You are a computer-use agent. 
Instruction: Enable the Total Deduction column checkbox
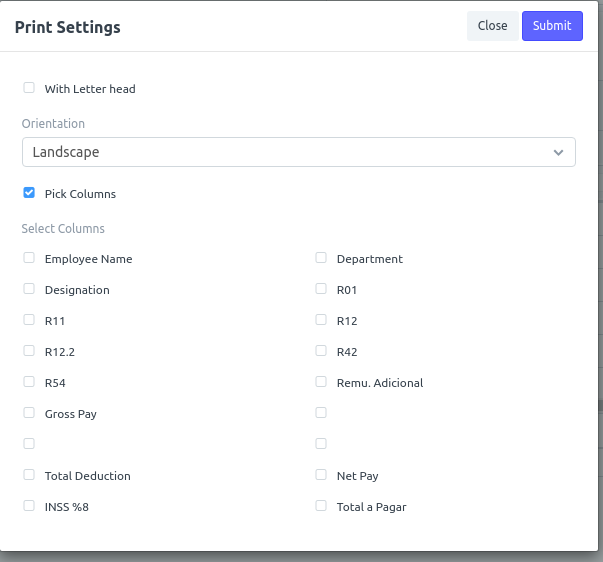(x=29, y=475)
